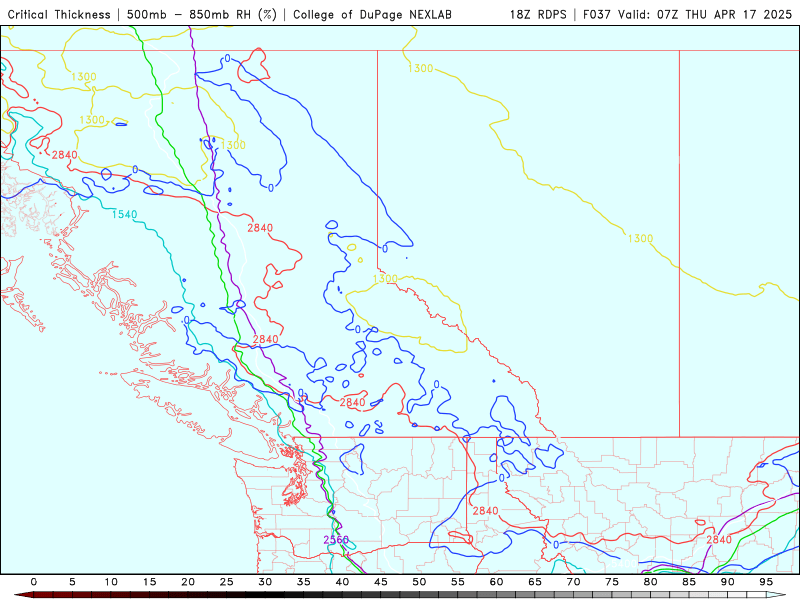The width and height of the screenshot is (800, 600).
Task: Click the cyan "1540" contour label
Action: (x=124, y=214)
